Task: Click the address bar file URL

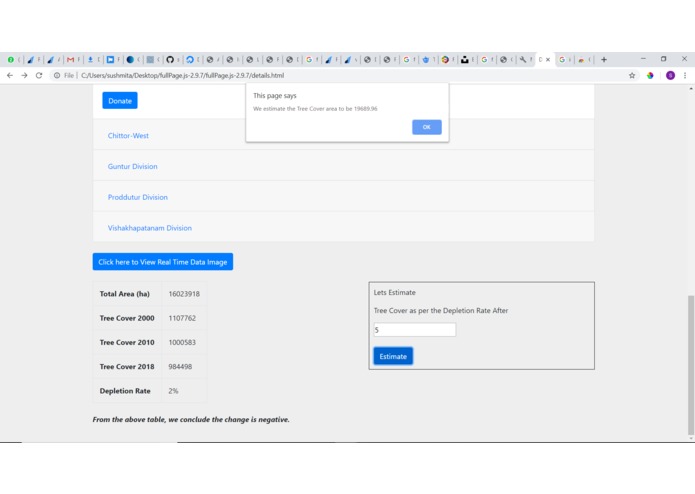Action: (182, 75)
